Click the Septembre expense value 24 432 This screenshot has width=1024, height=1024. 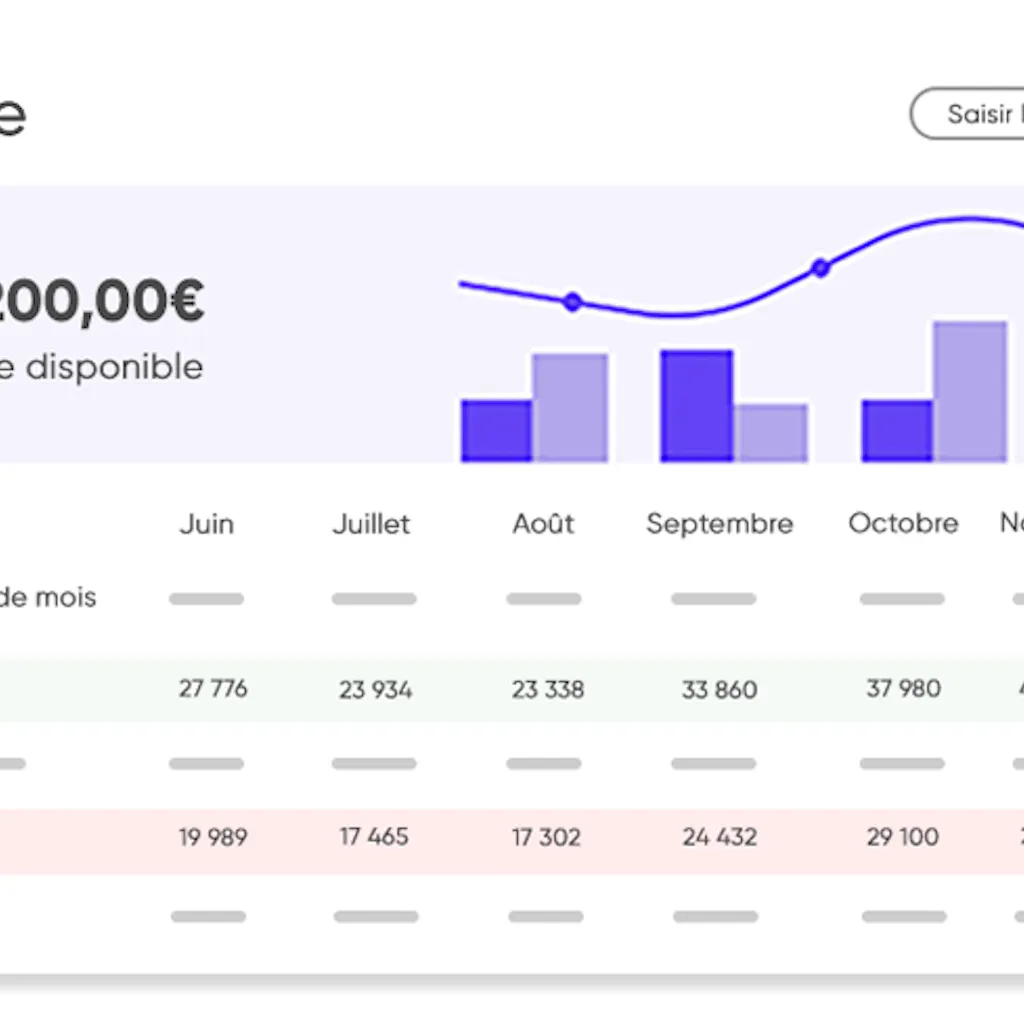tap(719, 837)
